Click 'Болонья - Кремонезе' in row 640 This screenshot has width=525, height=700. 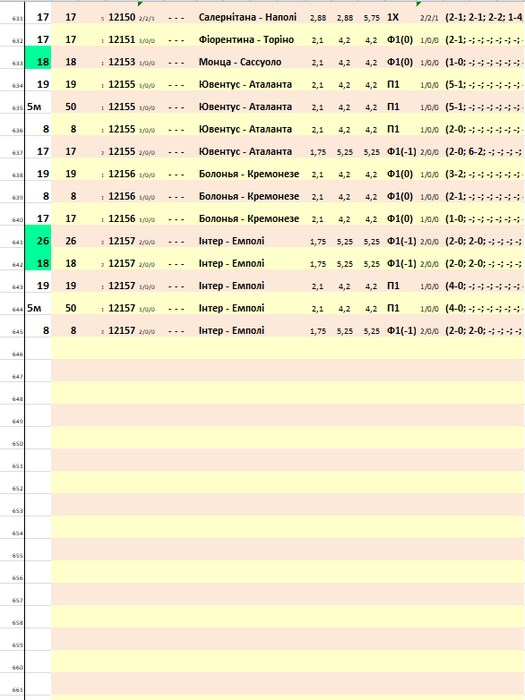pos(249,218)
